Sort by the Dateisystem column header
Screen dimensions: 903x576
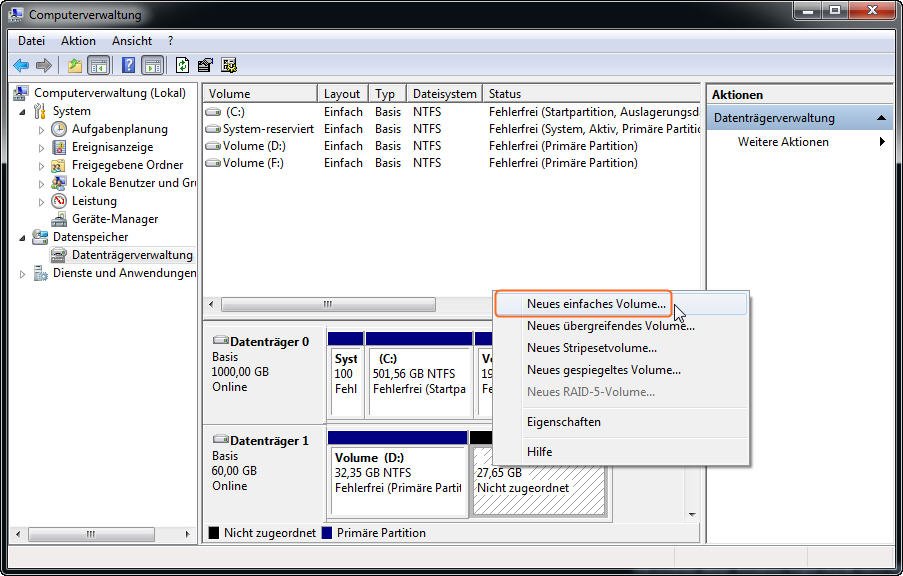pos(444,94)
